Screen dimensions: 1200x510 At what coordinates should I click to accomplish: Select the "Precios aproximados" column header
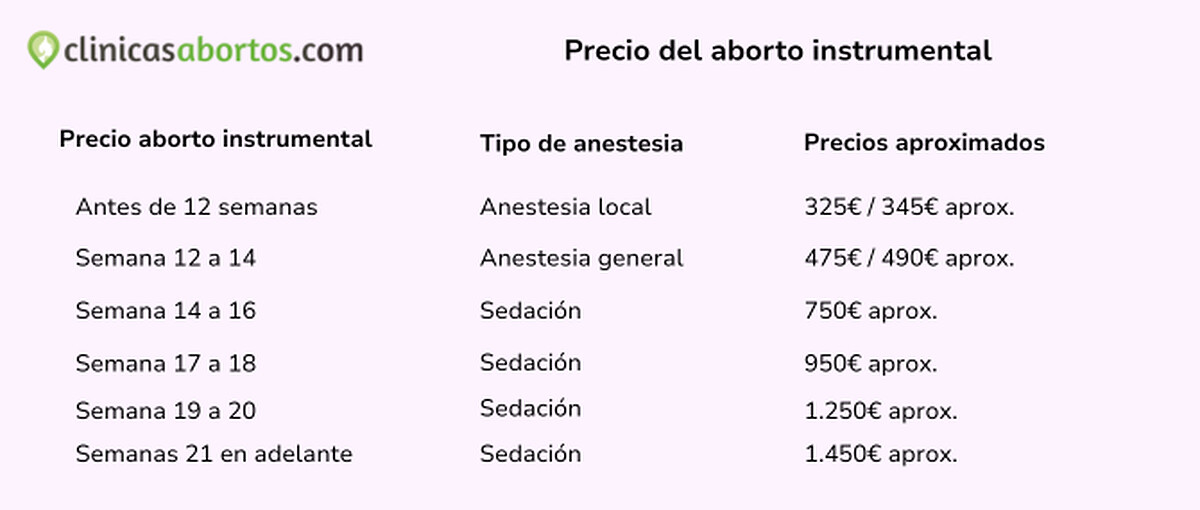click(923, 143)
